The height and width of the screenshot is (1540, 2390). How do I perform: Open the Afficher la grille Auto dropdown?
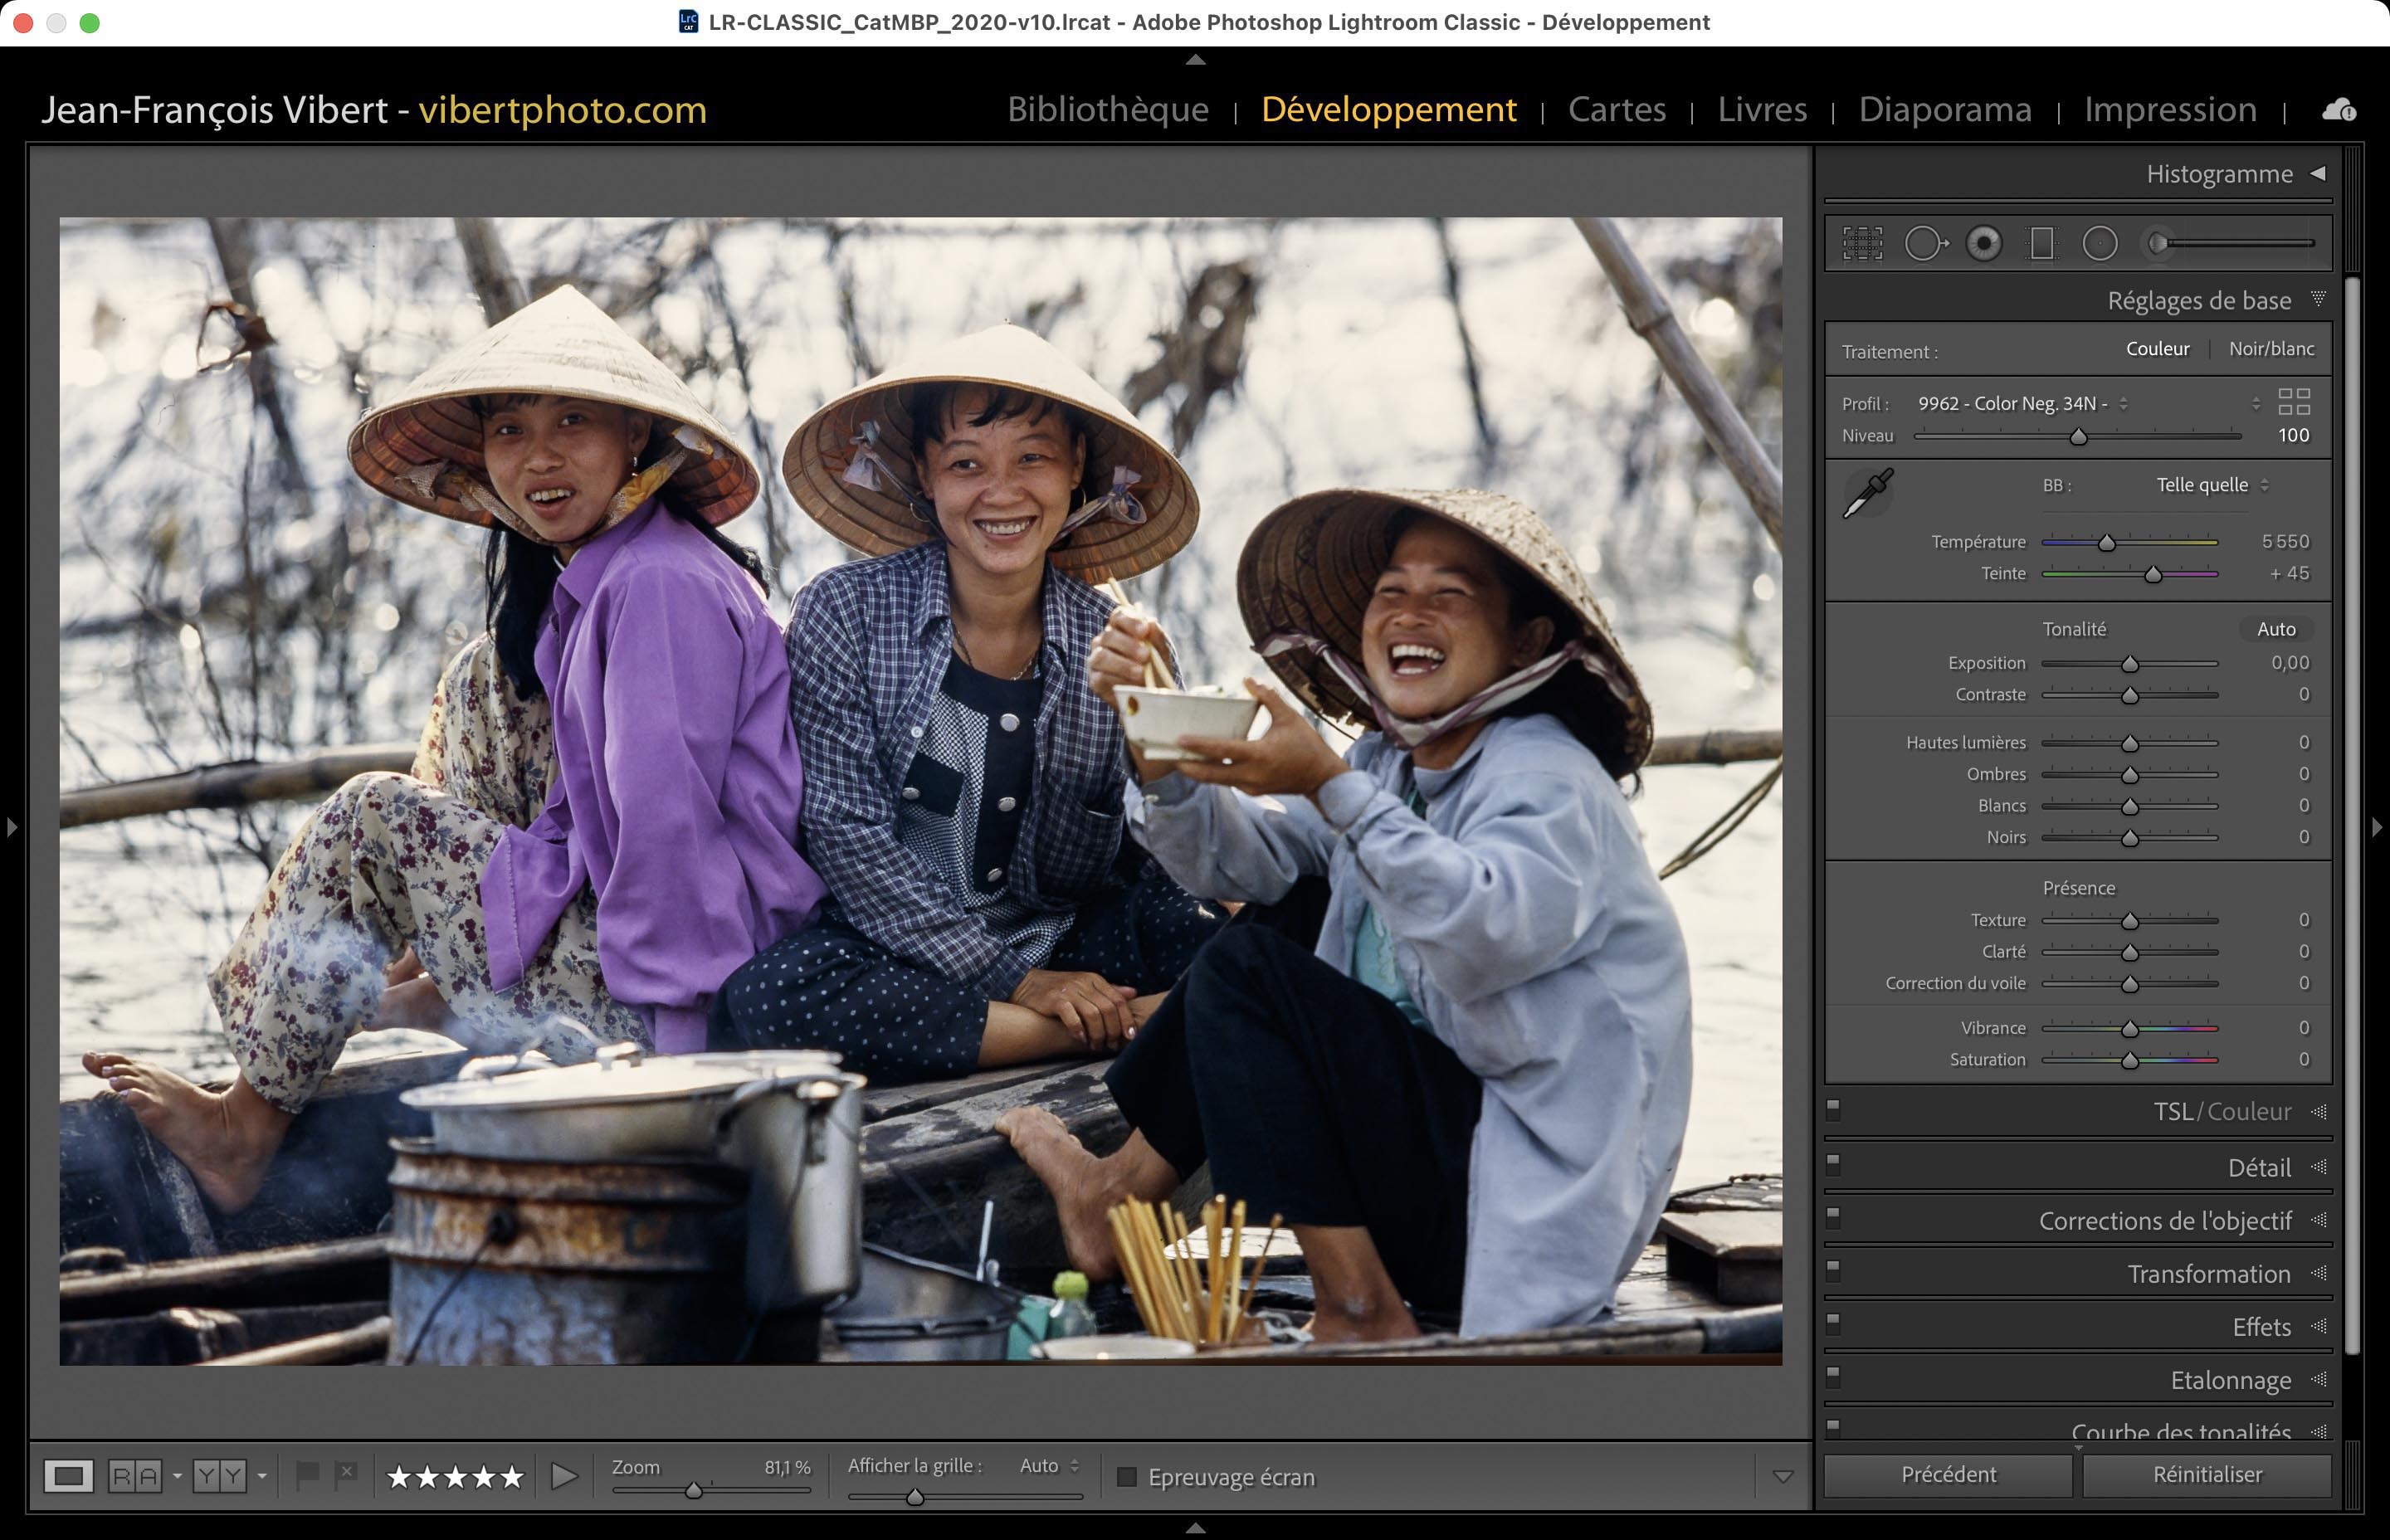1049,1465
